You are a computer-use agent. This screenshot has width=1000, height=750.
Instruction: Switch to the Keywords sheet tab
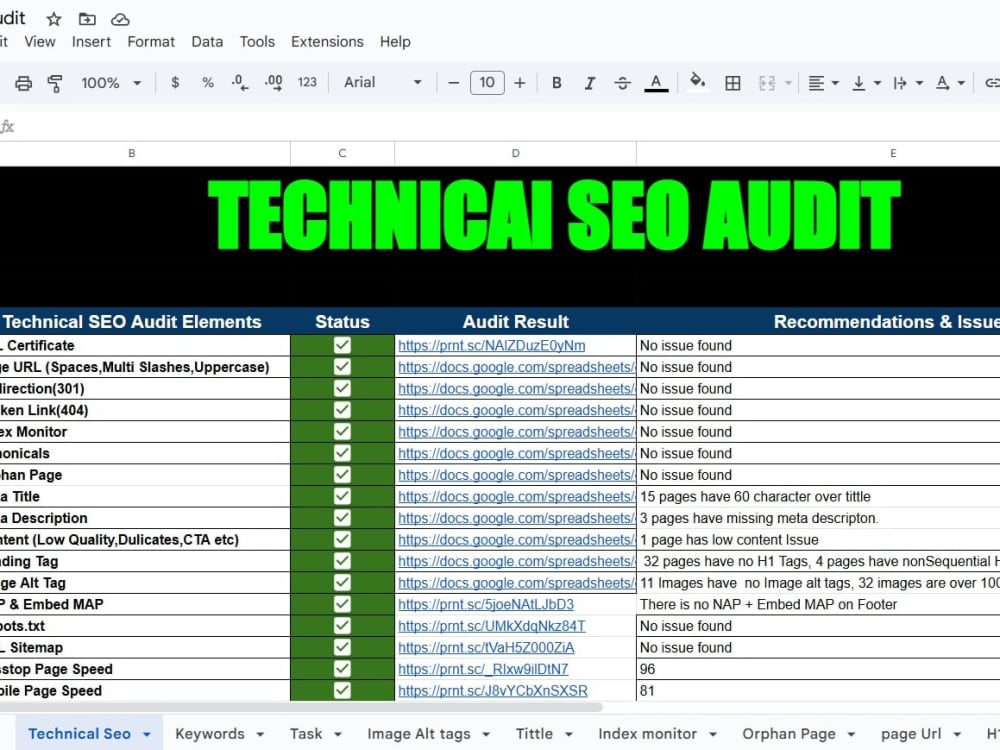point(210,734)
